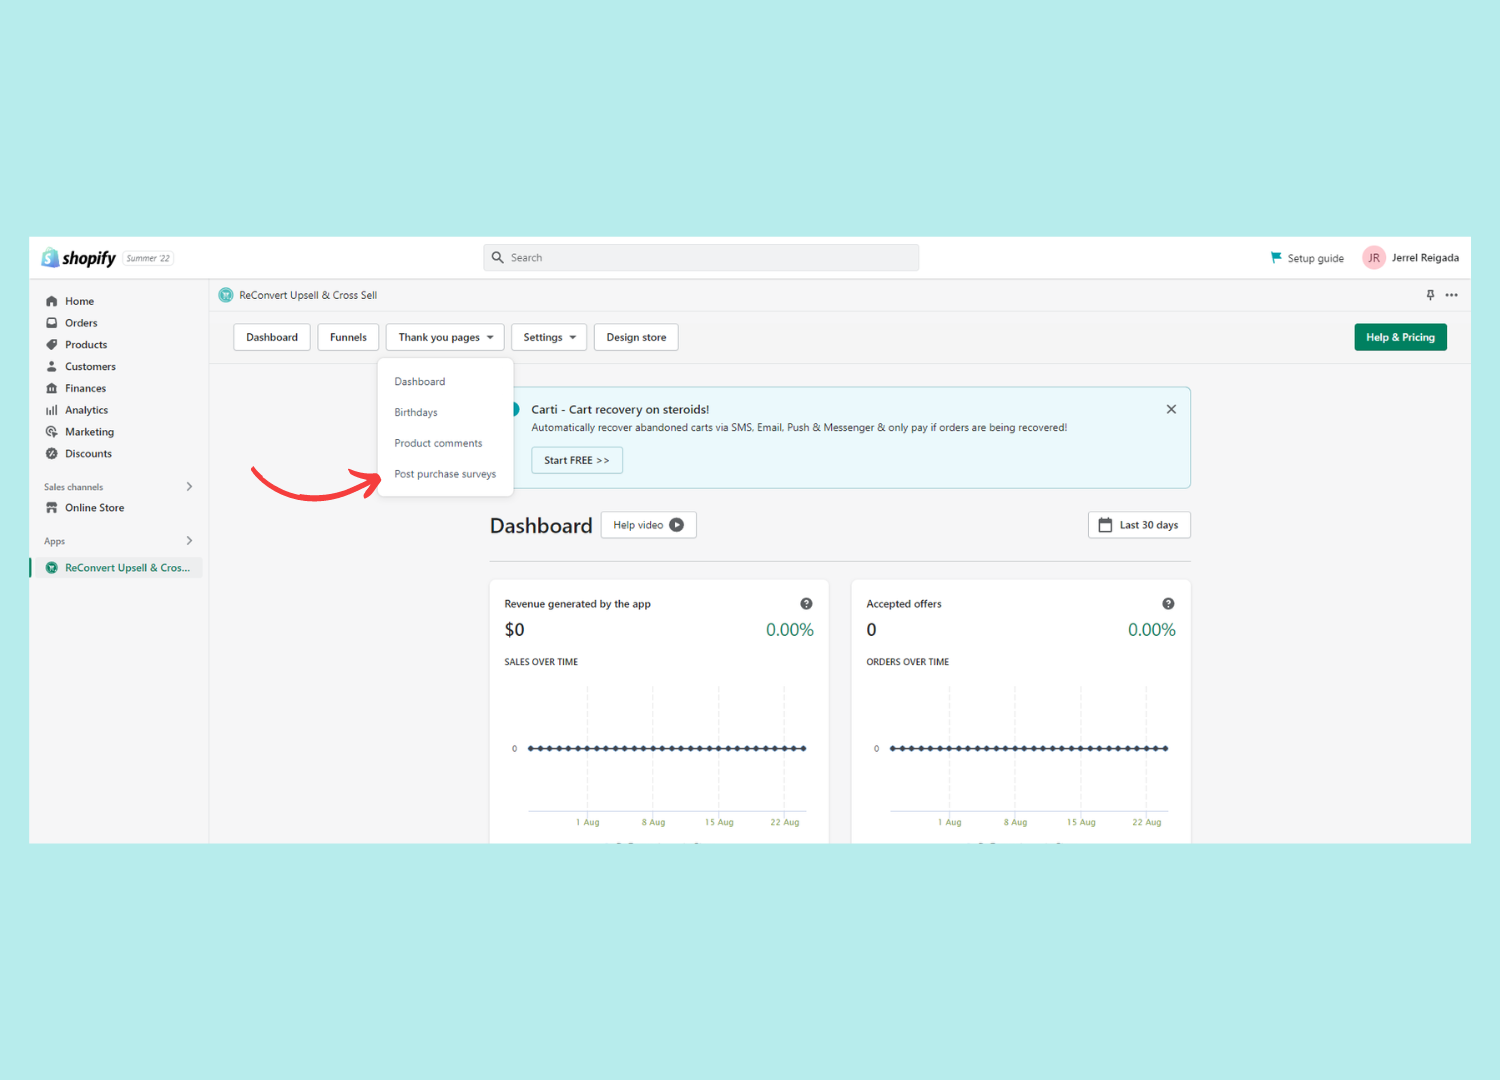The height and width of the screenshot is (1080, 1500).
Task: Open Marketing in the sidebar
Action: click(x=89, y=432)
